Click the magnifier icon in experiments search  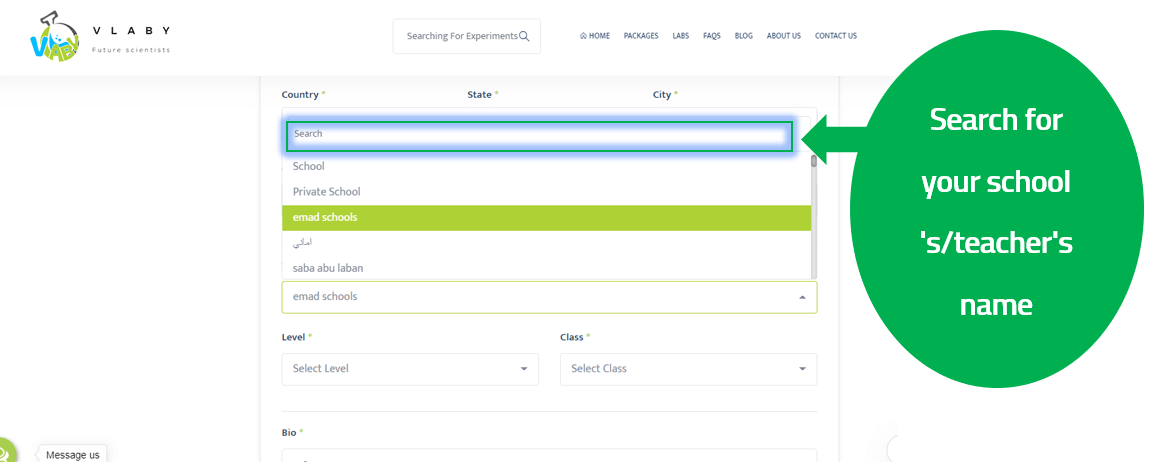(x=524, y=36)
